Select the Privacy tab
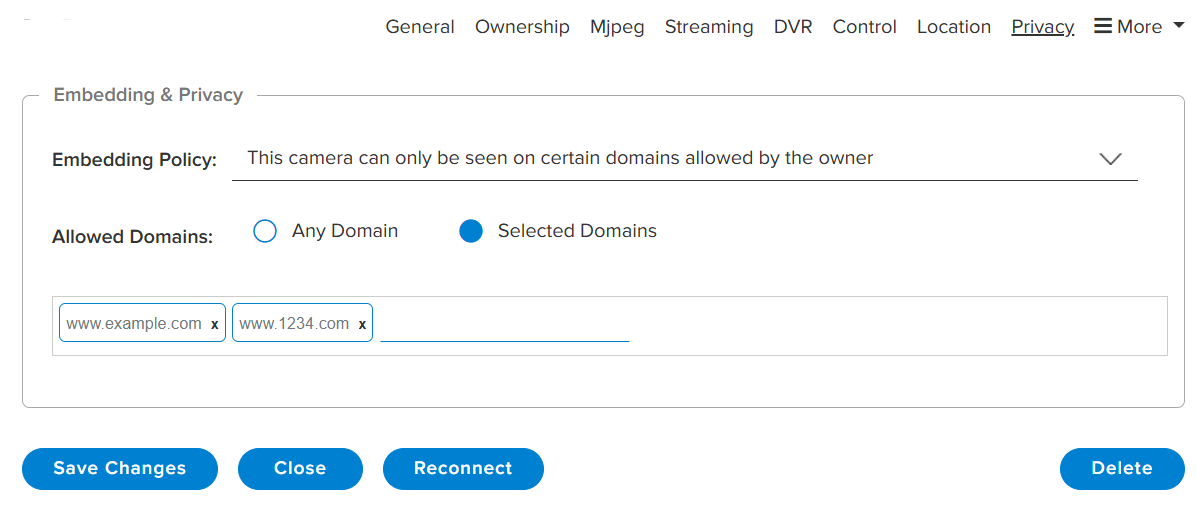 tap(1043, 27)
